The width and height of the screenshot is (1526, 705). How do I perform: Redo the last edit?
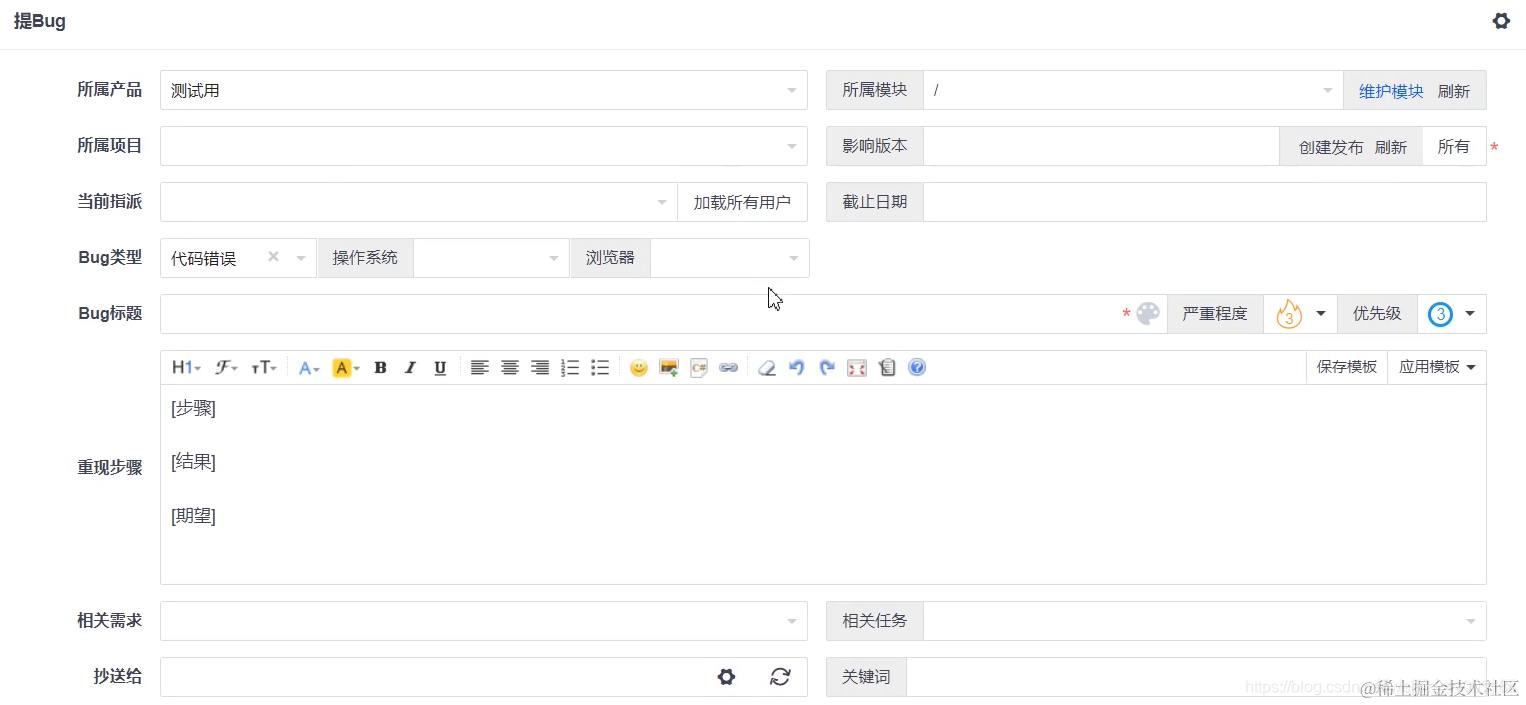827,368
